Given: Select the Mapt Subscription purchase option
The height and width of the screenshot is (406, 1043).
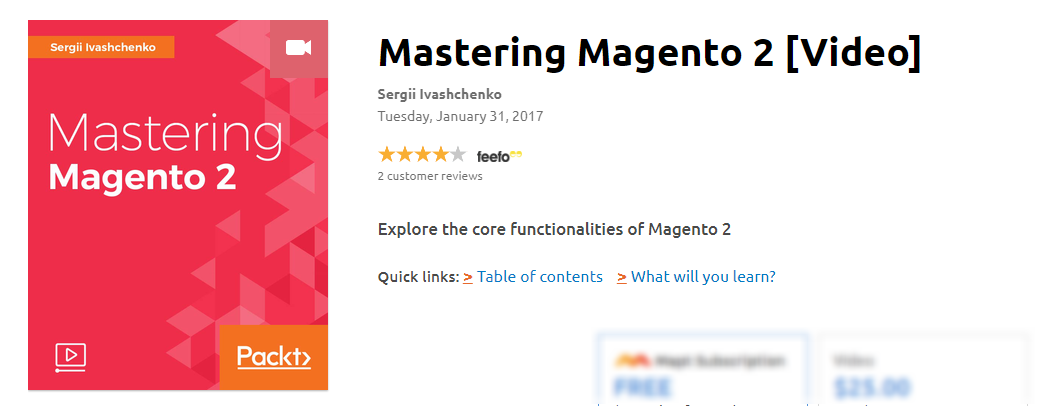Looking at the screenshot, I should click(702, 368).
